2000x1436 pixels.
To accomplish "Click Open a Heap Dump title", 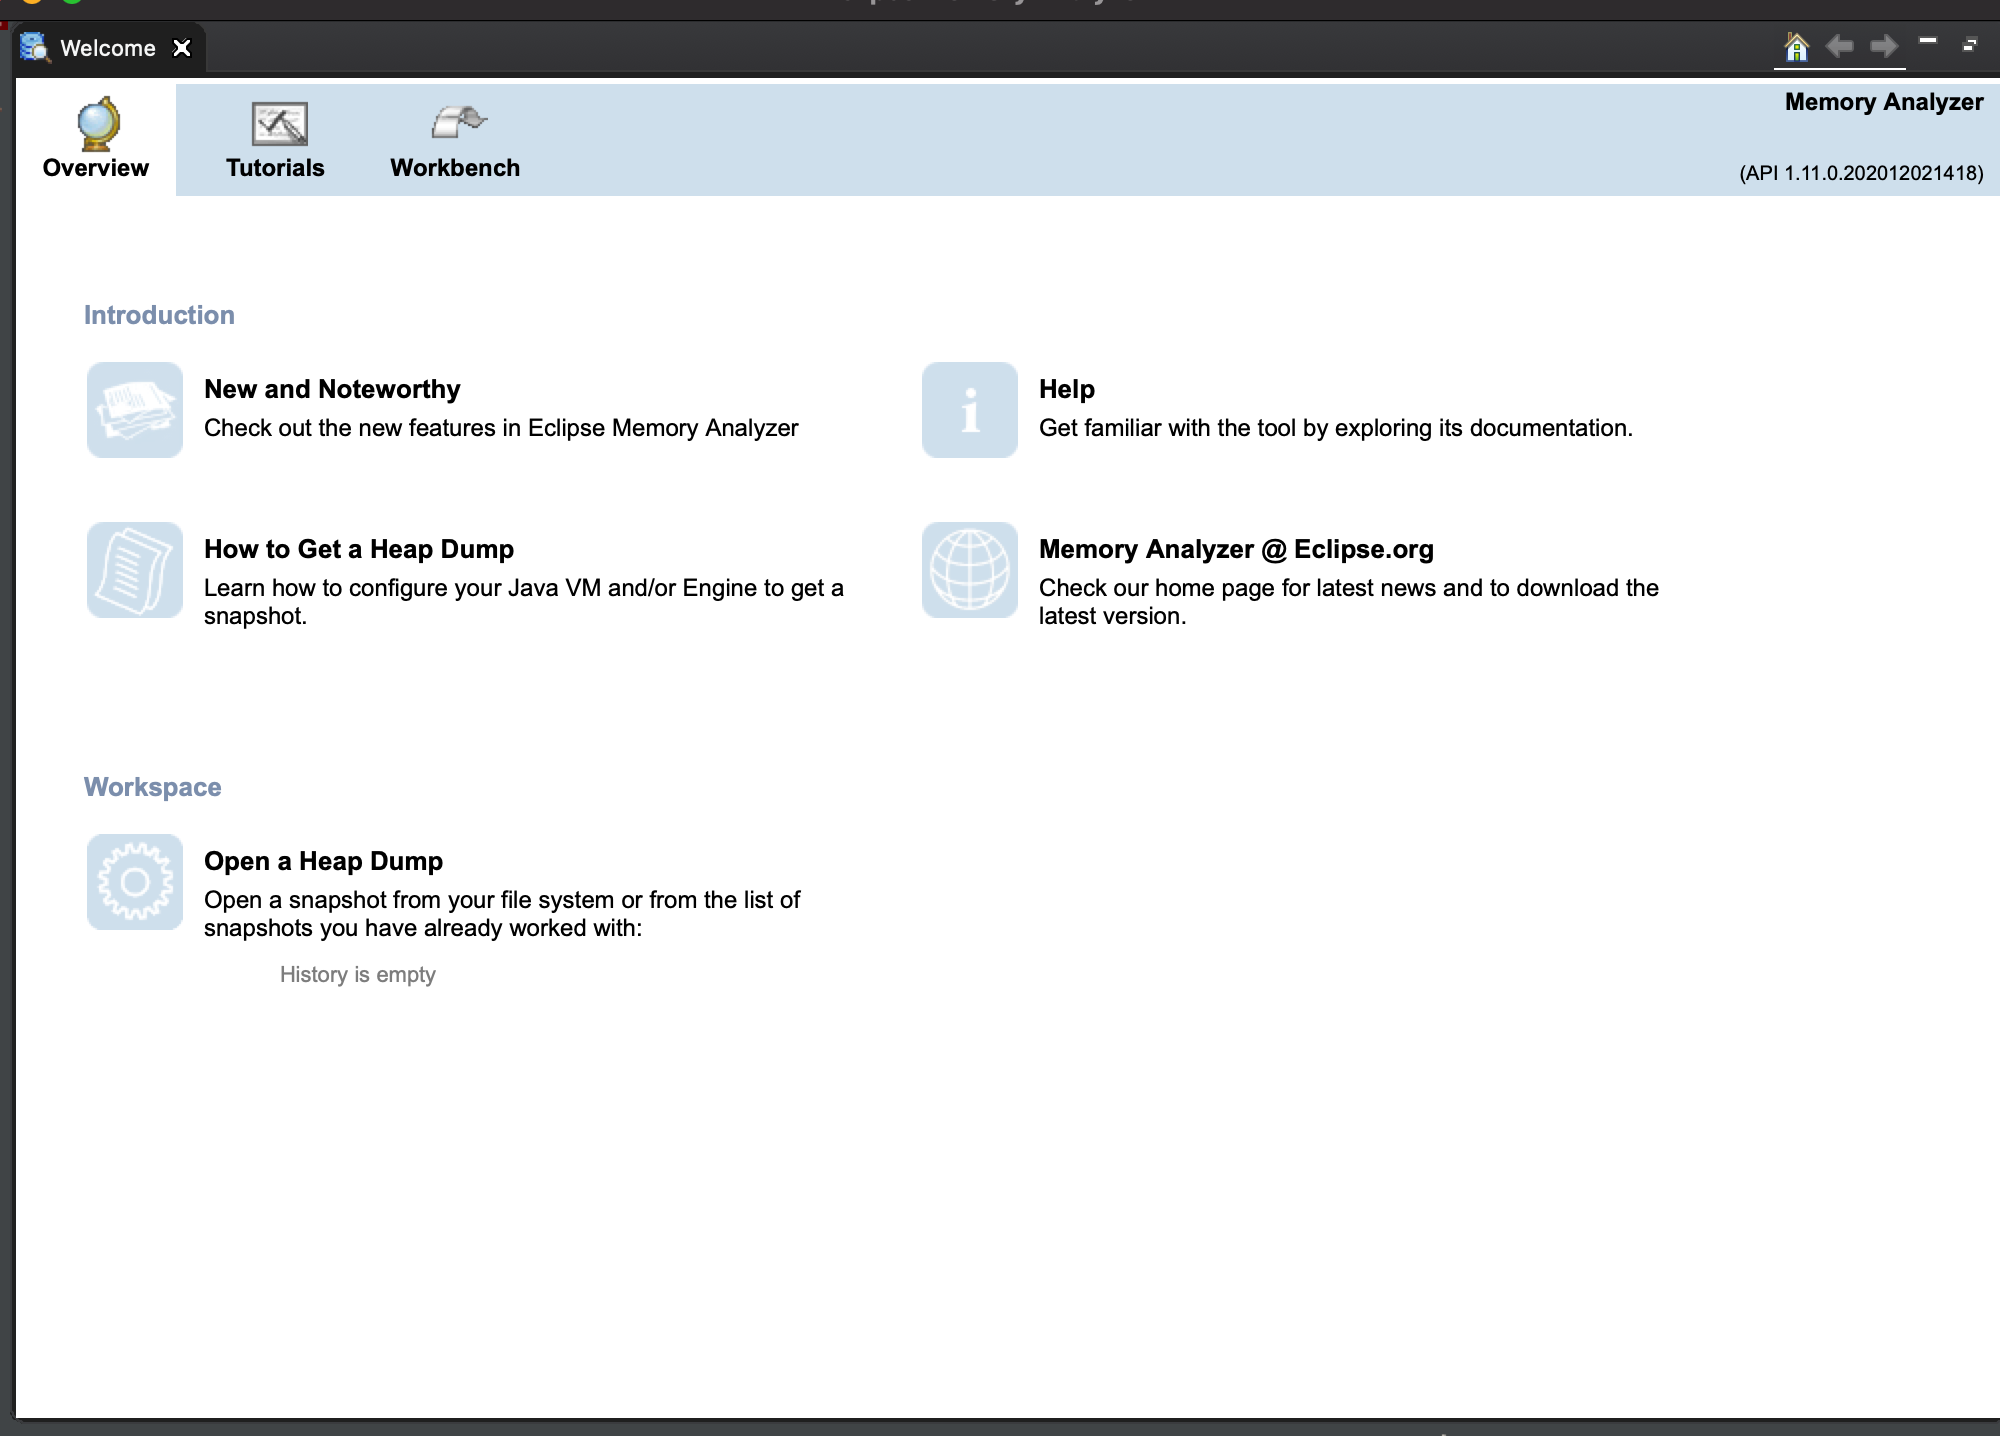I will click(x=323, y=861).
